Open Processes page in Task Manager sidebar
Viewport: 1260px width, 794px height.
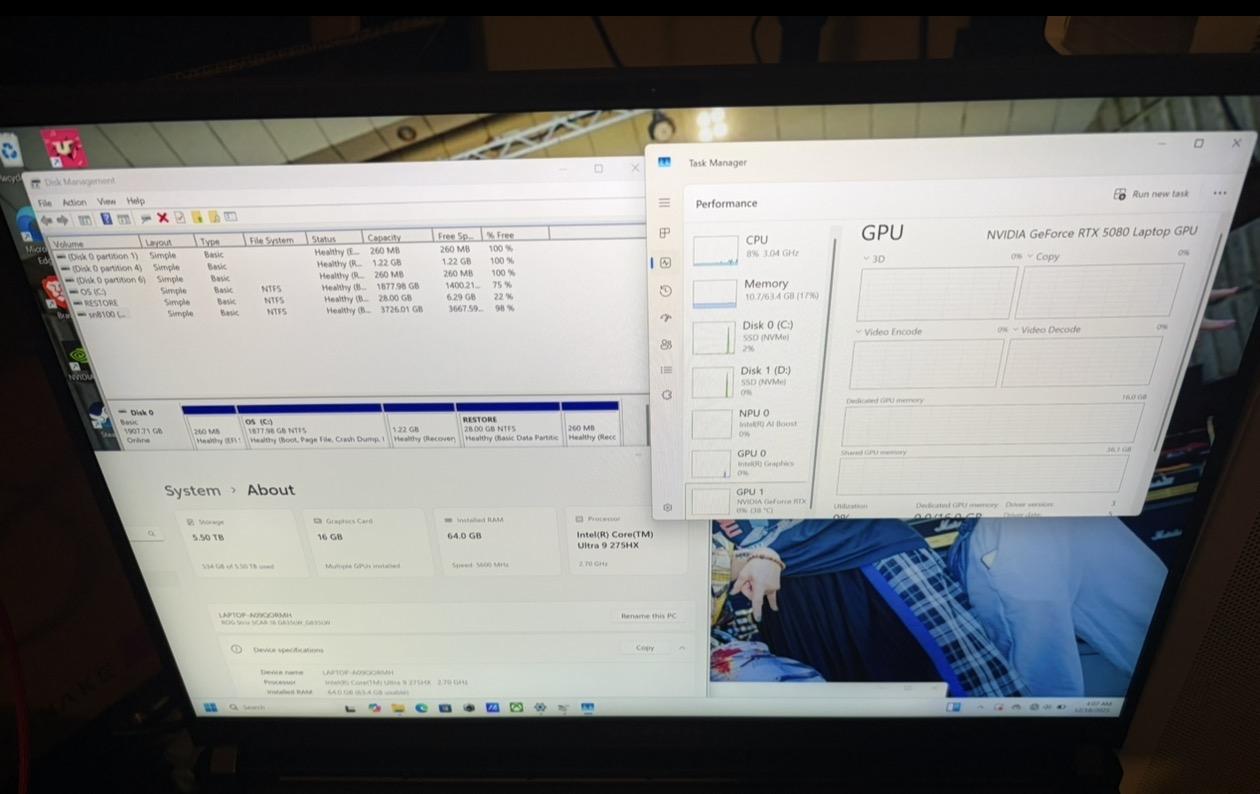[664, 233]
